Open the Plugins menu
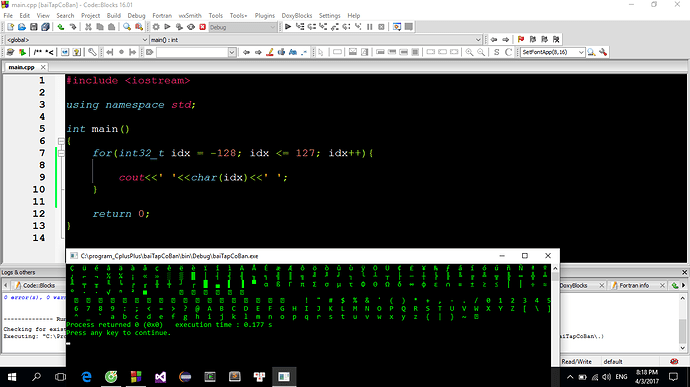The height and width of the screenshot is (387, 690). click(x=264, y=15)
